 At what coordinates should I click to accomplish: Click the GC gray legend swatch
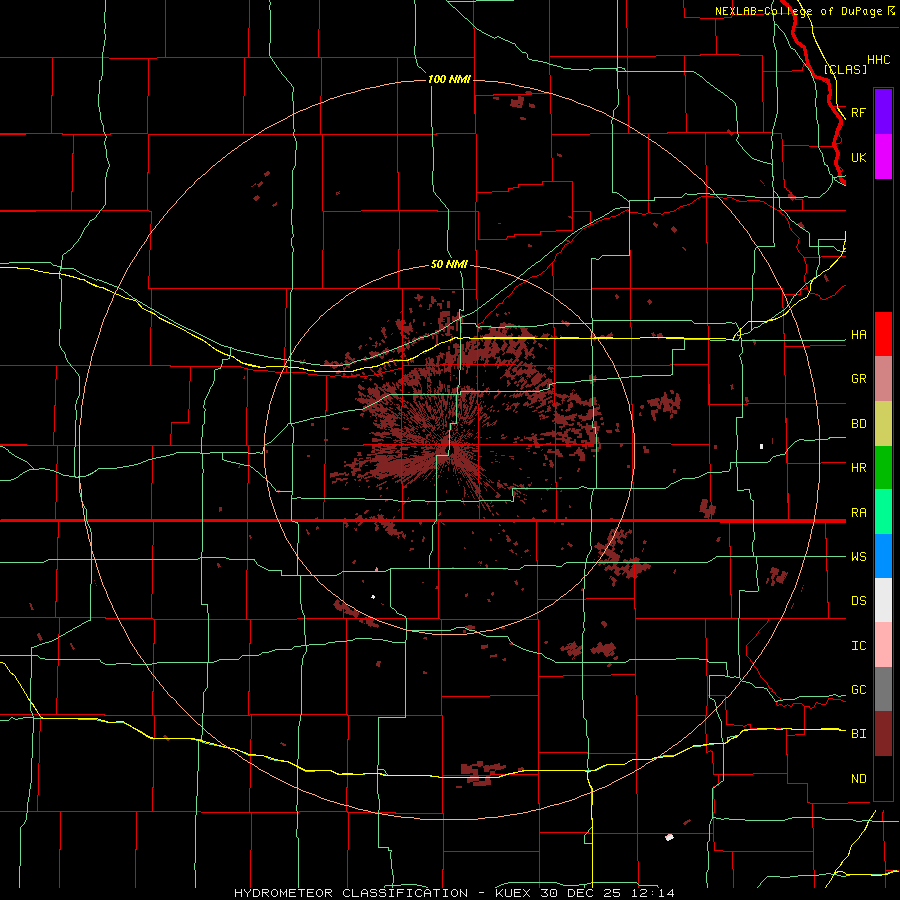coord(883,689)
